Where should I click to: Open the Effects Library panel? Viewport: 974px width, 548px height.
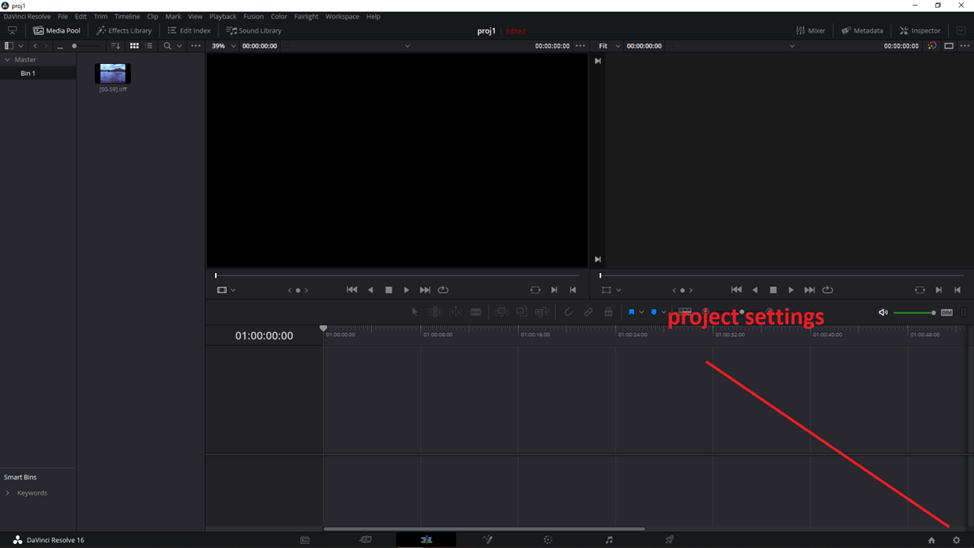pos(124,30)
